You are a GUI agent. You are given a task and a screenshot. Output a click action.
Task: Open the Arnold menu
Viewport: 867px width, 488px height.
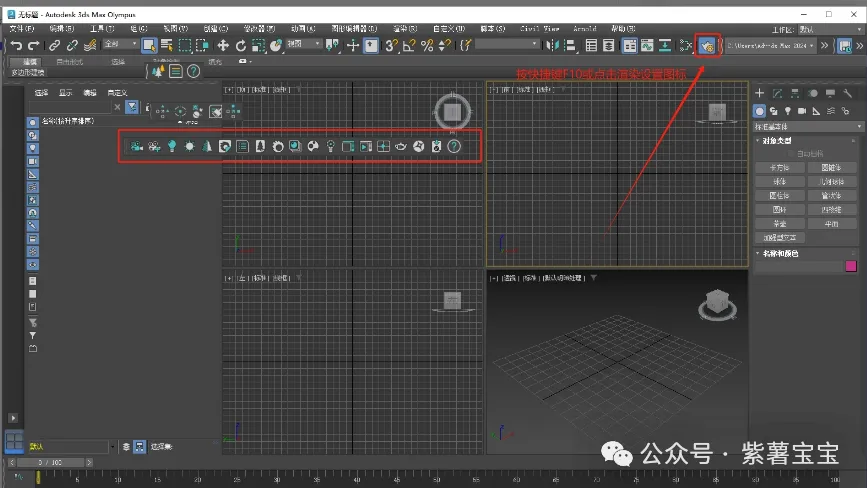tap(584, 29)
